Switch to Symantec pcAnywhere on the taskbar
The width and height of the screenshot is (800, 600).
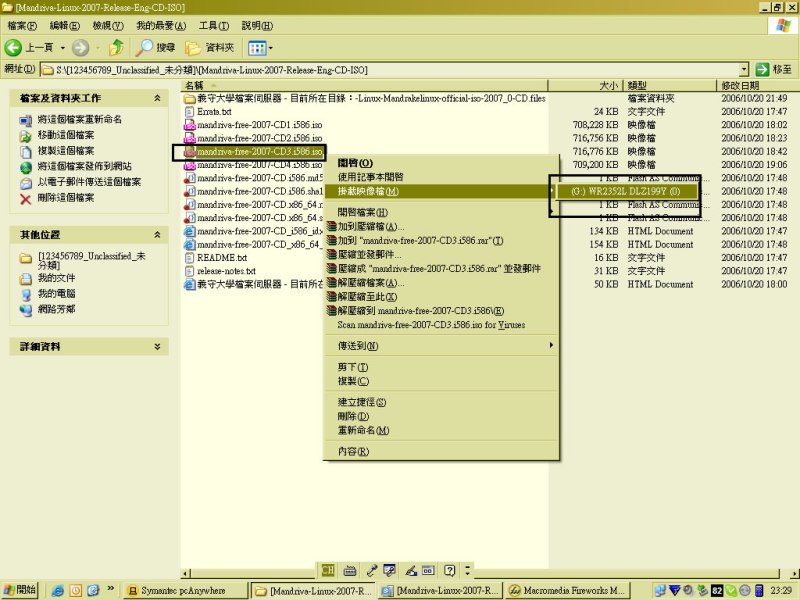pos(186,590)
